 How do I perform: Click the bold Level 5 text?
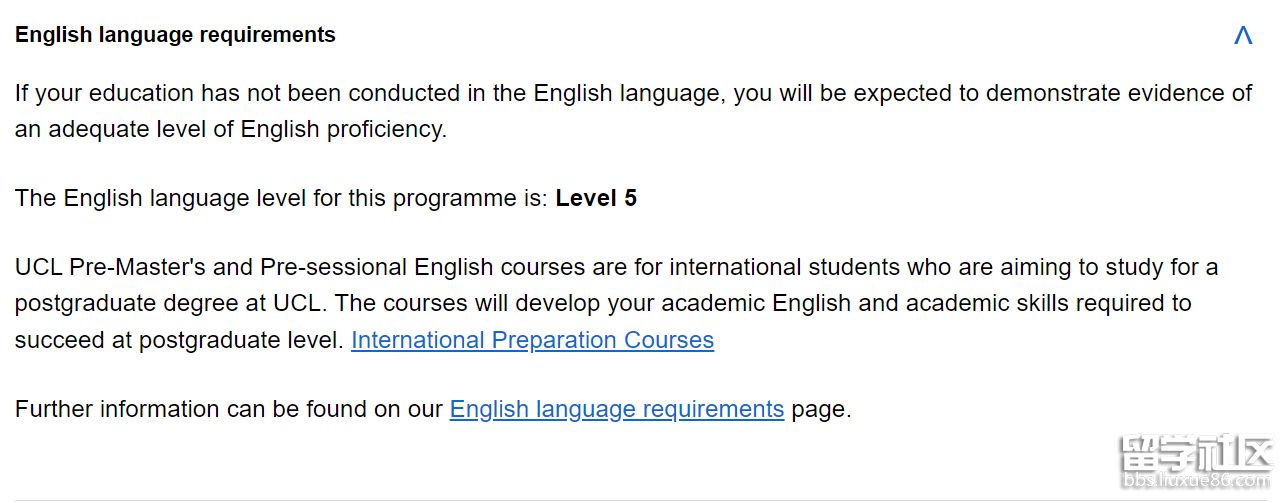596,198
